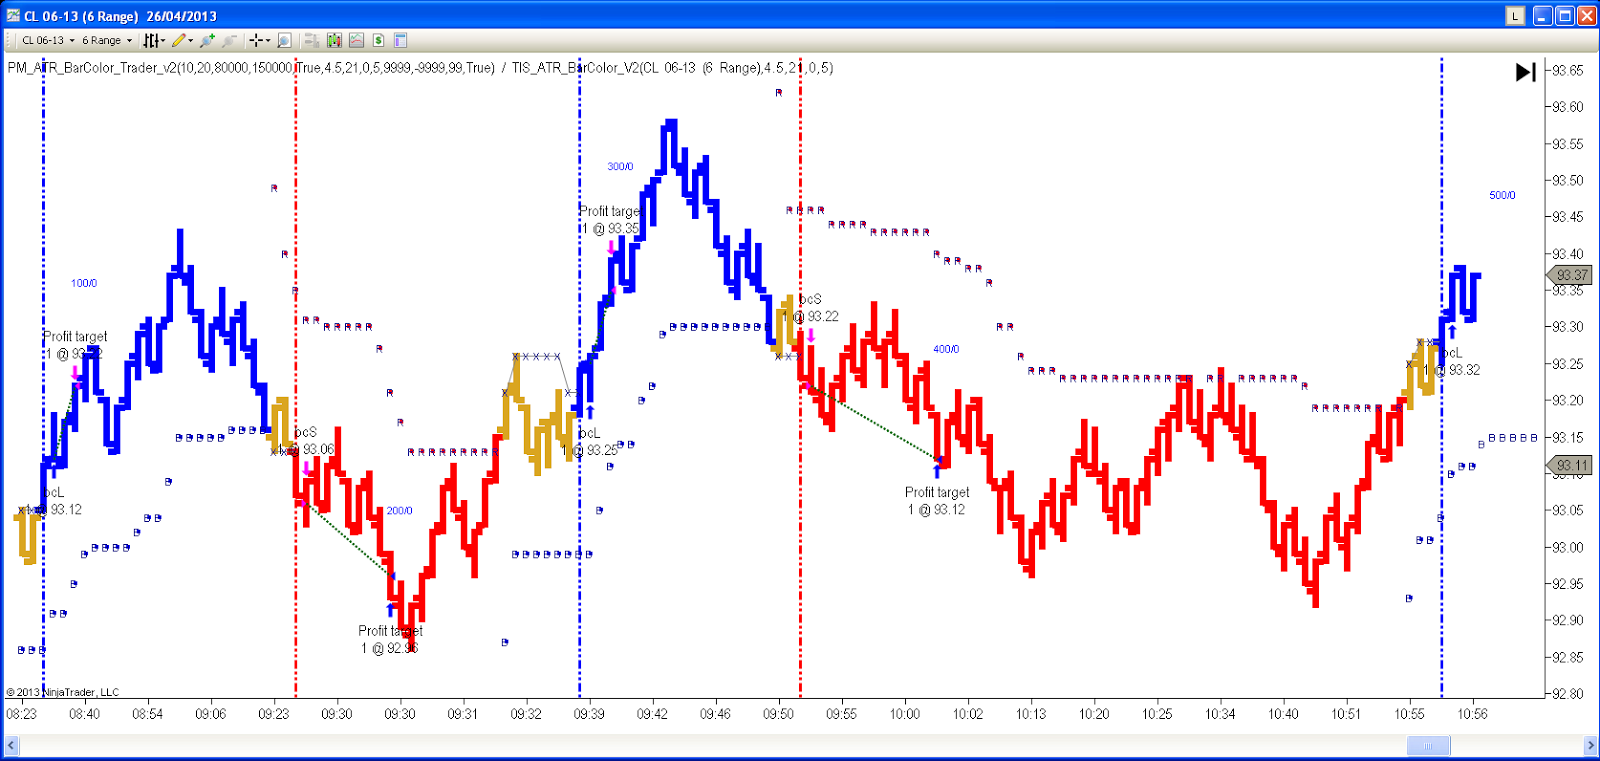
Task: Open the CL 06-13 instrument dropdown
Action: pyautogui.click(x=49, y=40)
